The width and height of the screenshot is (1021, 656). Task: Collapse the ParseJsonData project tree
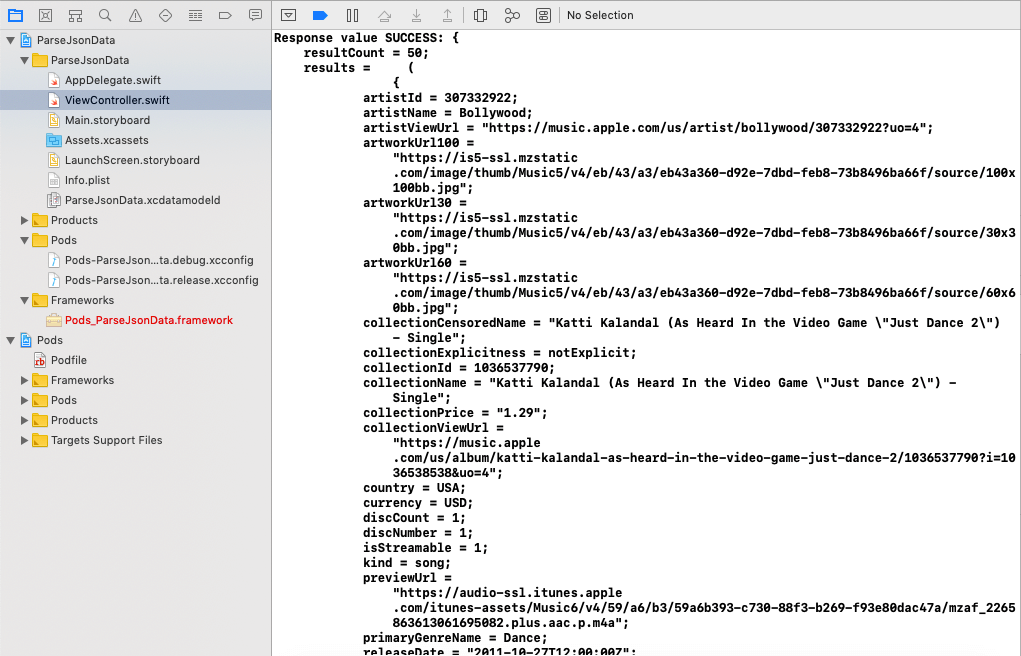(10, 40)
